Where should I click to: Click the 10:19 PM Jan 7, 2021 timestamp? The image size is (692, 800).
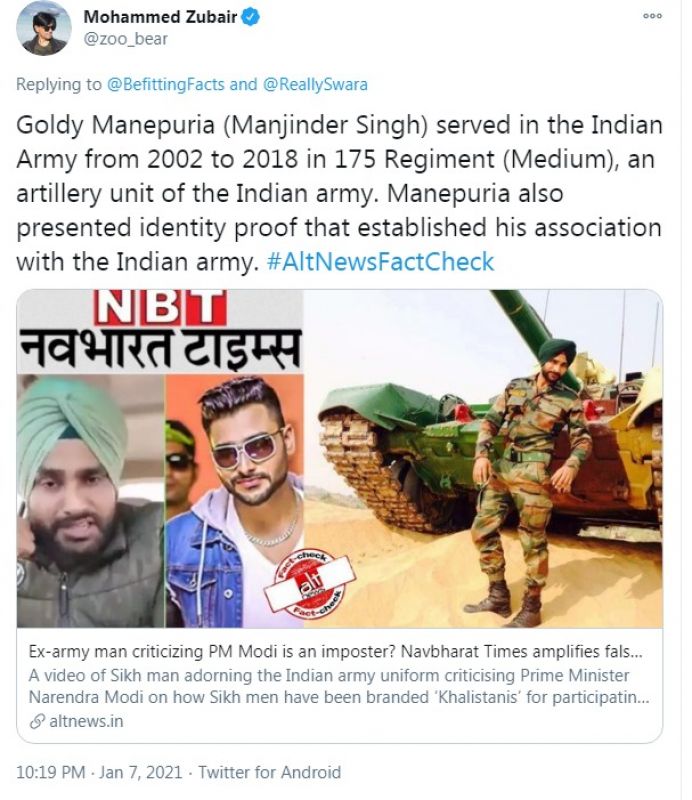point(99,772)
